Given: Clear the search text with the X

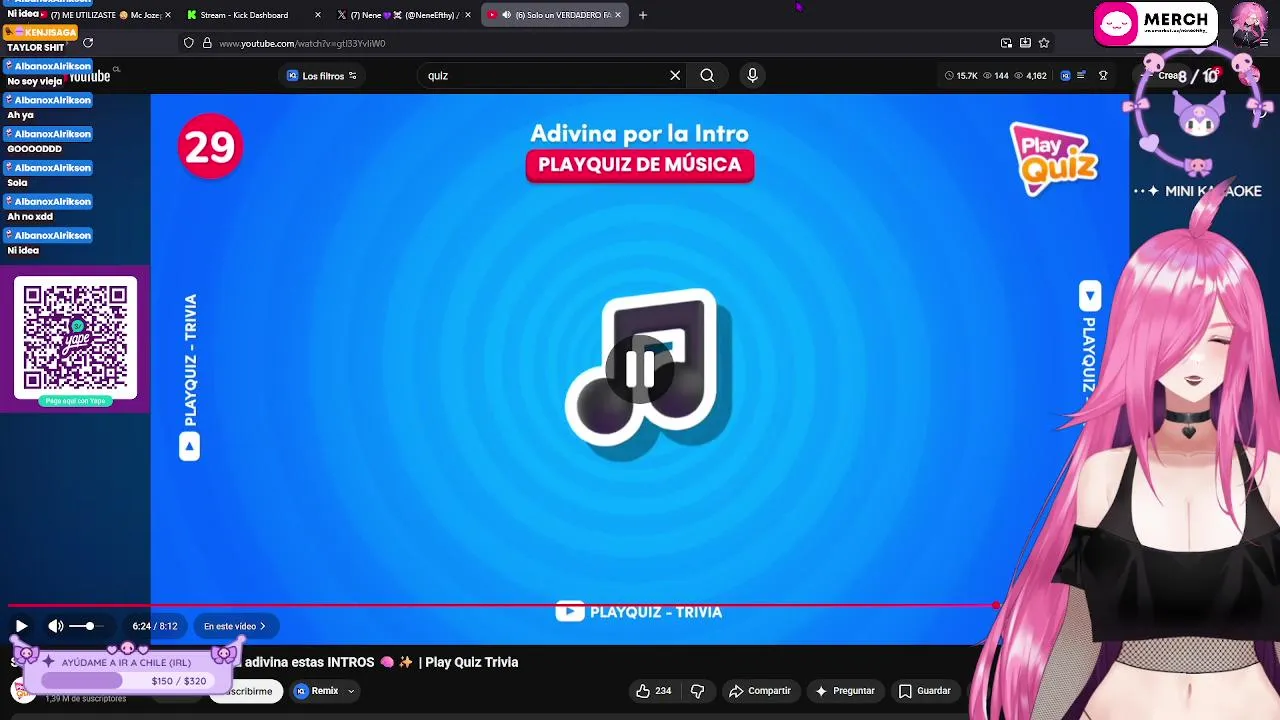Looking at the screenshot, I should (x=675, y=76).
